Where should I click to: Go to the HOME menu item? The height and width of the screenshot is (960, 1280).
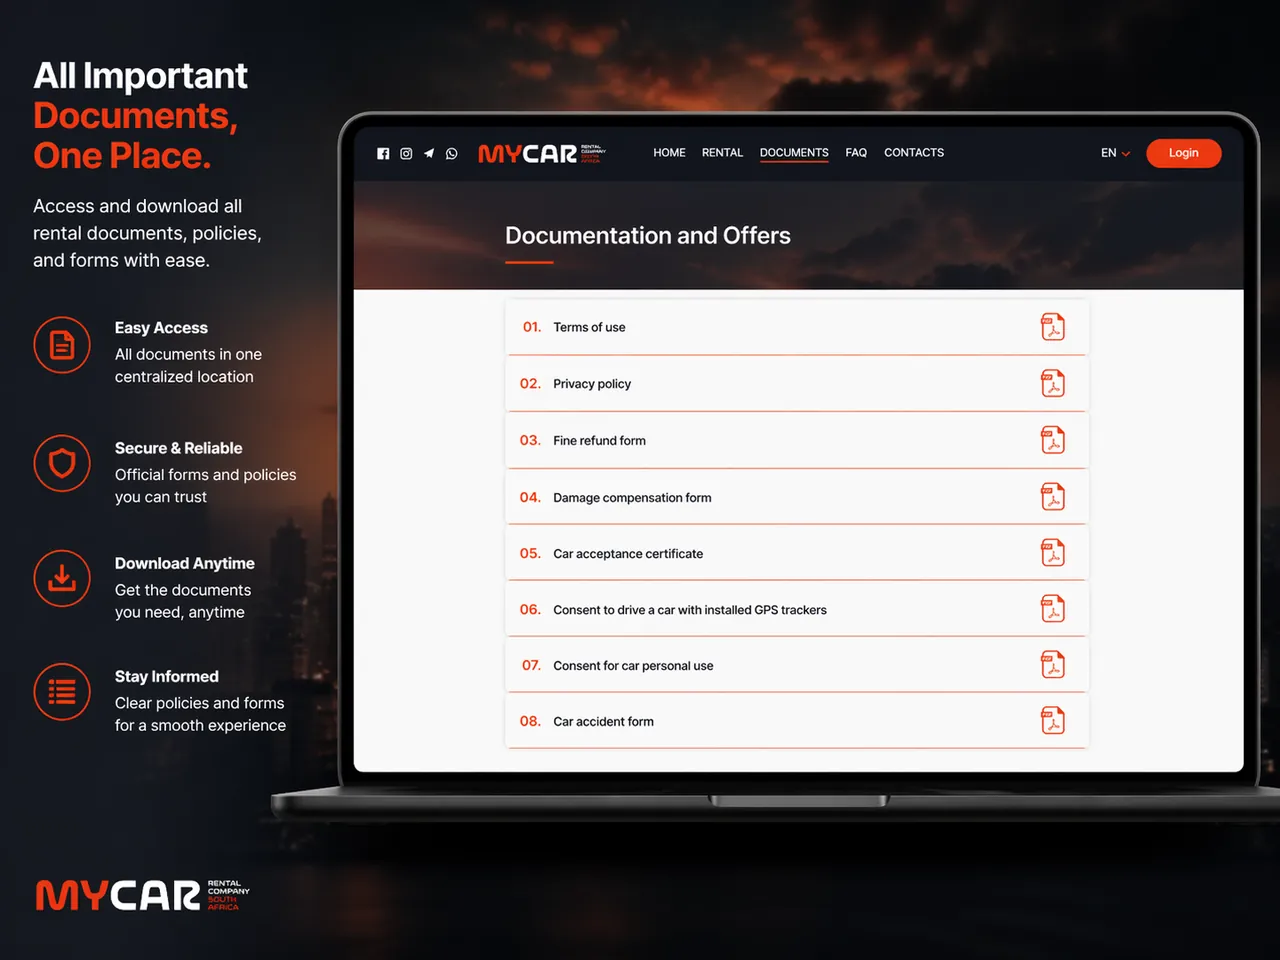point(669,153)
